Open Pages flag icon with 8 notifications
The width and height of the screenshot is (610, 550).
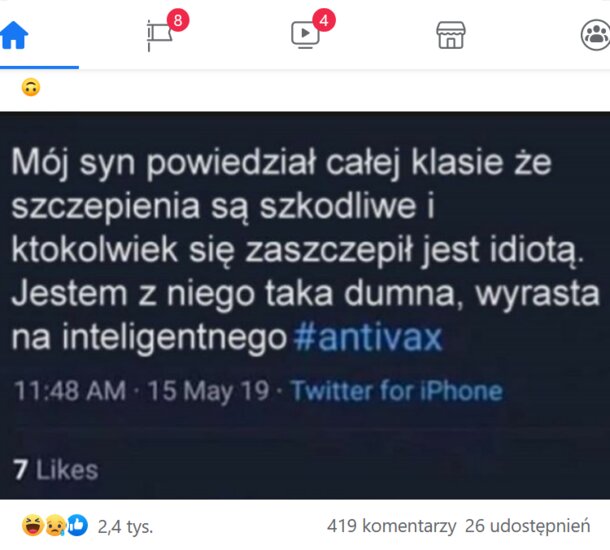click(160, 35)
